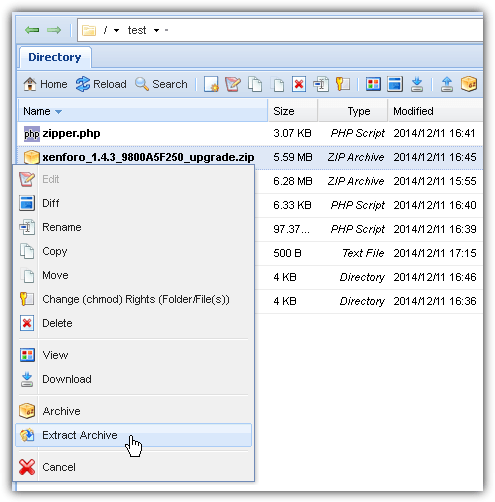Click the red X delete toolbar icon

[299, 84]
